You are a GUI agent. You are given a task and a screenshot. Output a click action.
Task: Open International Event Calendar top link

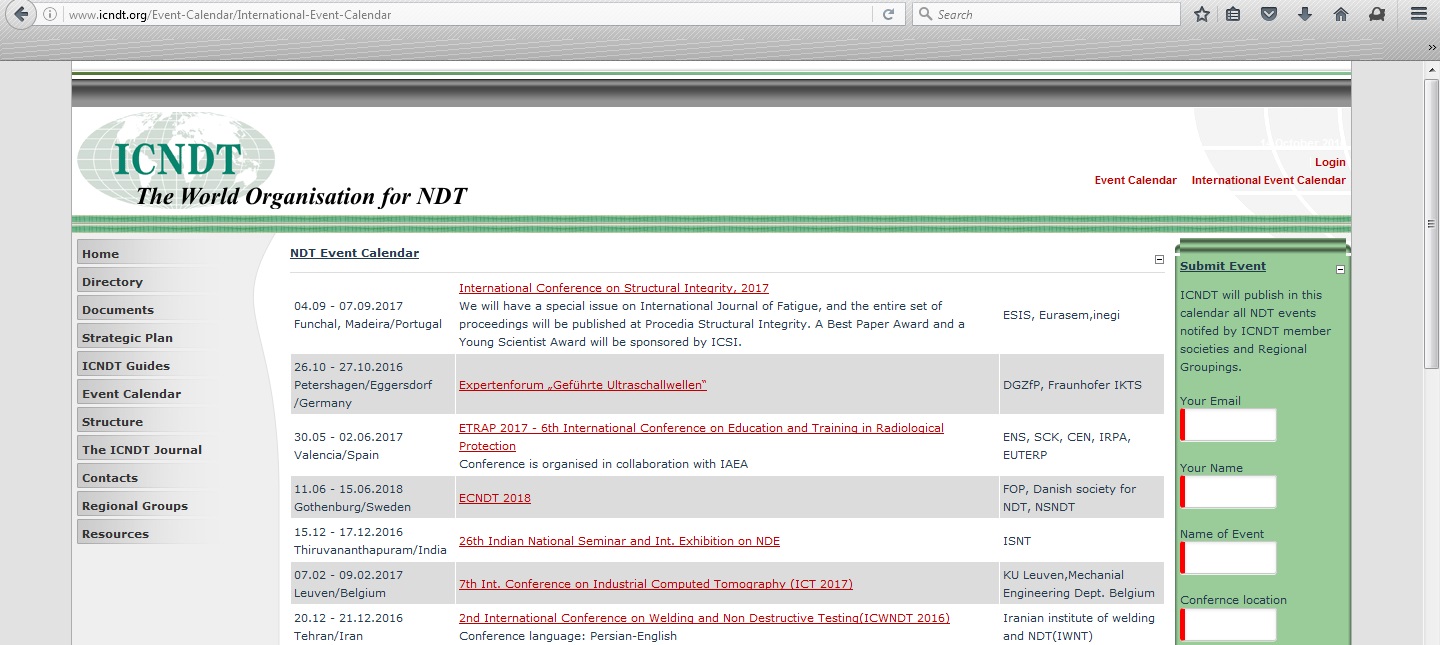[x=1268, y=180]
